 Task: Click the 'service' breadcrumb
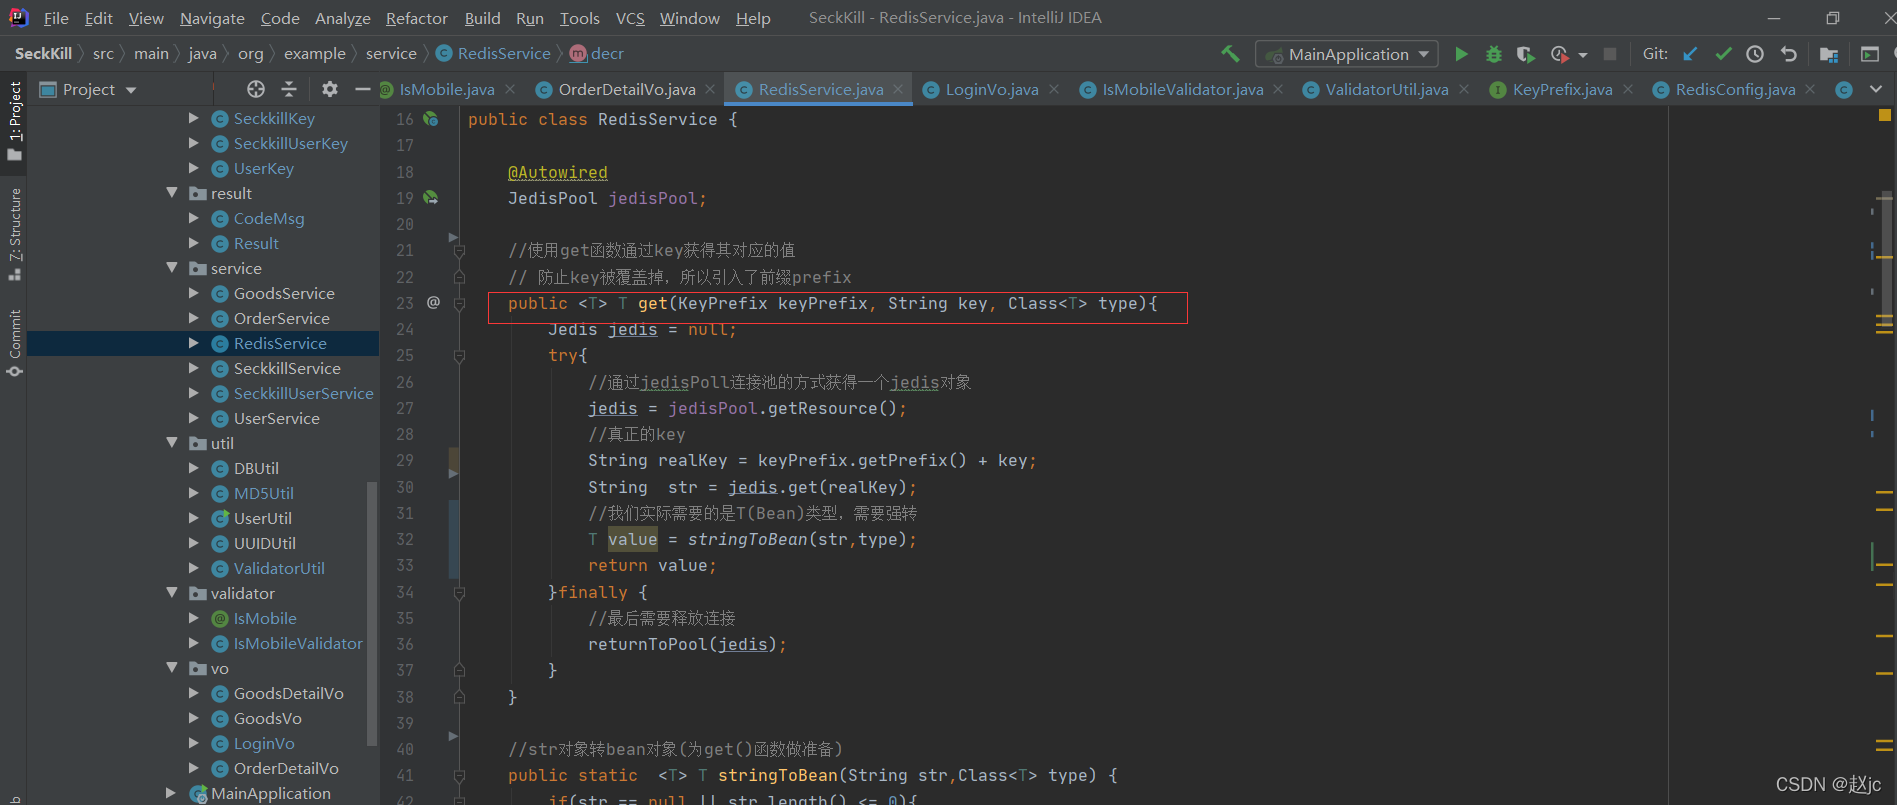[391, 54]
